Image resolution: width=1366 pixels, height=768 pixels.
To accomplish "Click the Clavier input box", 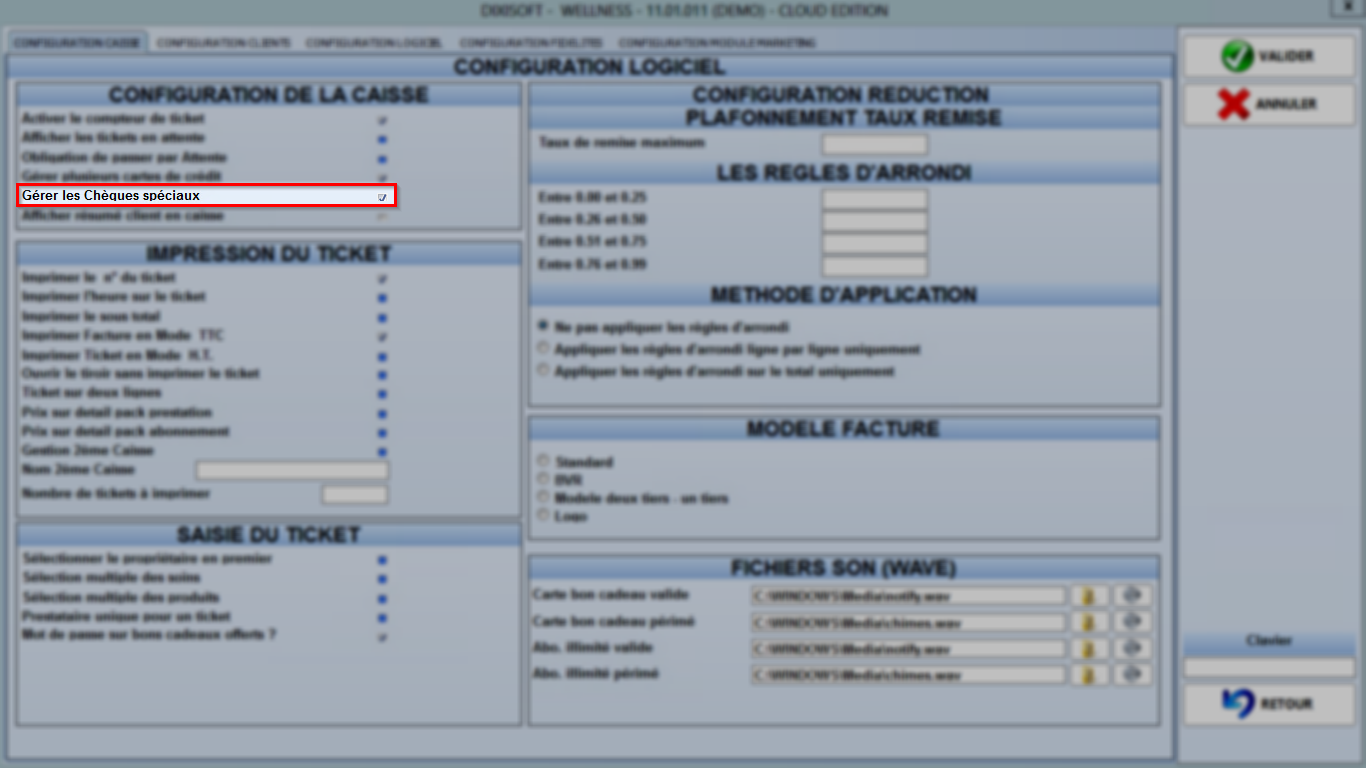I will tap(1269, 667).
